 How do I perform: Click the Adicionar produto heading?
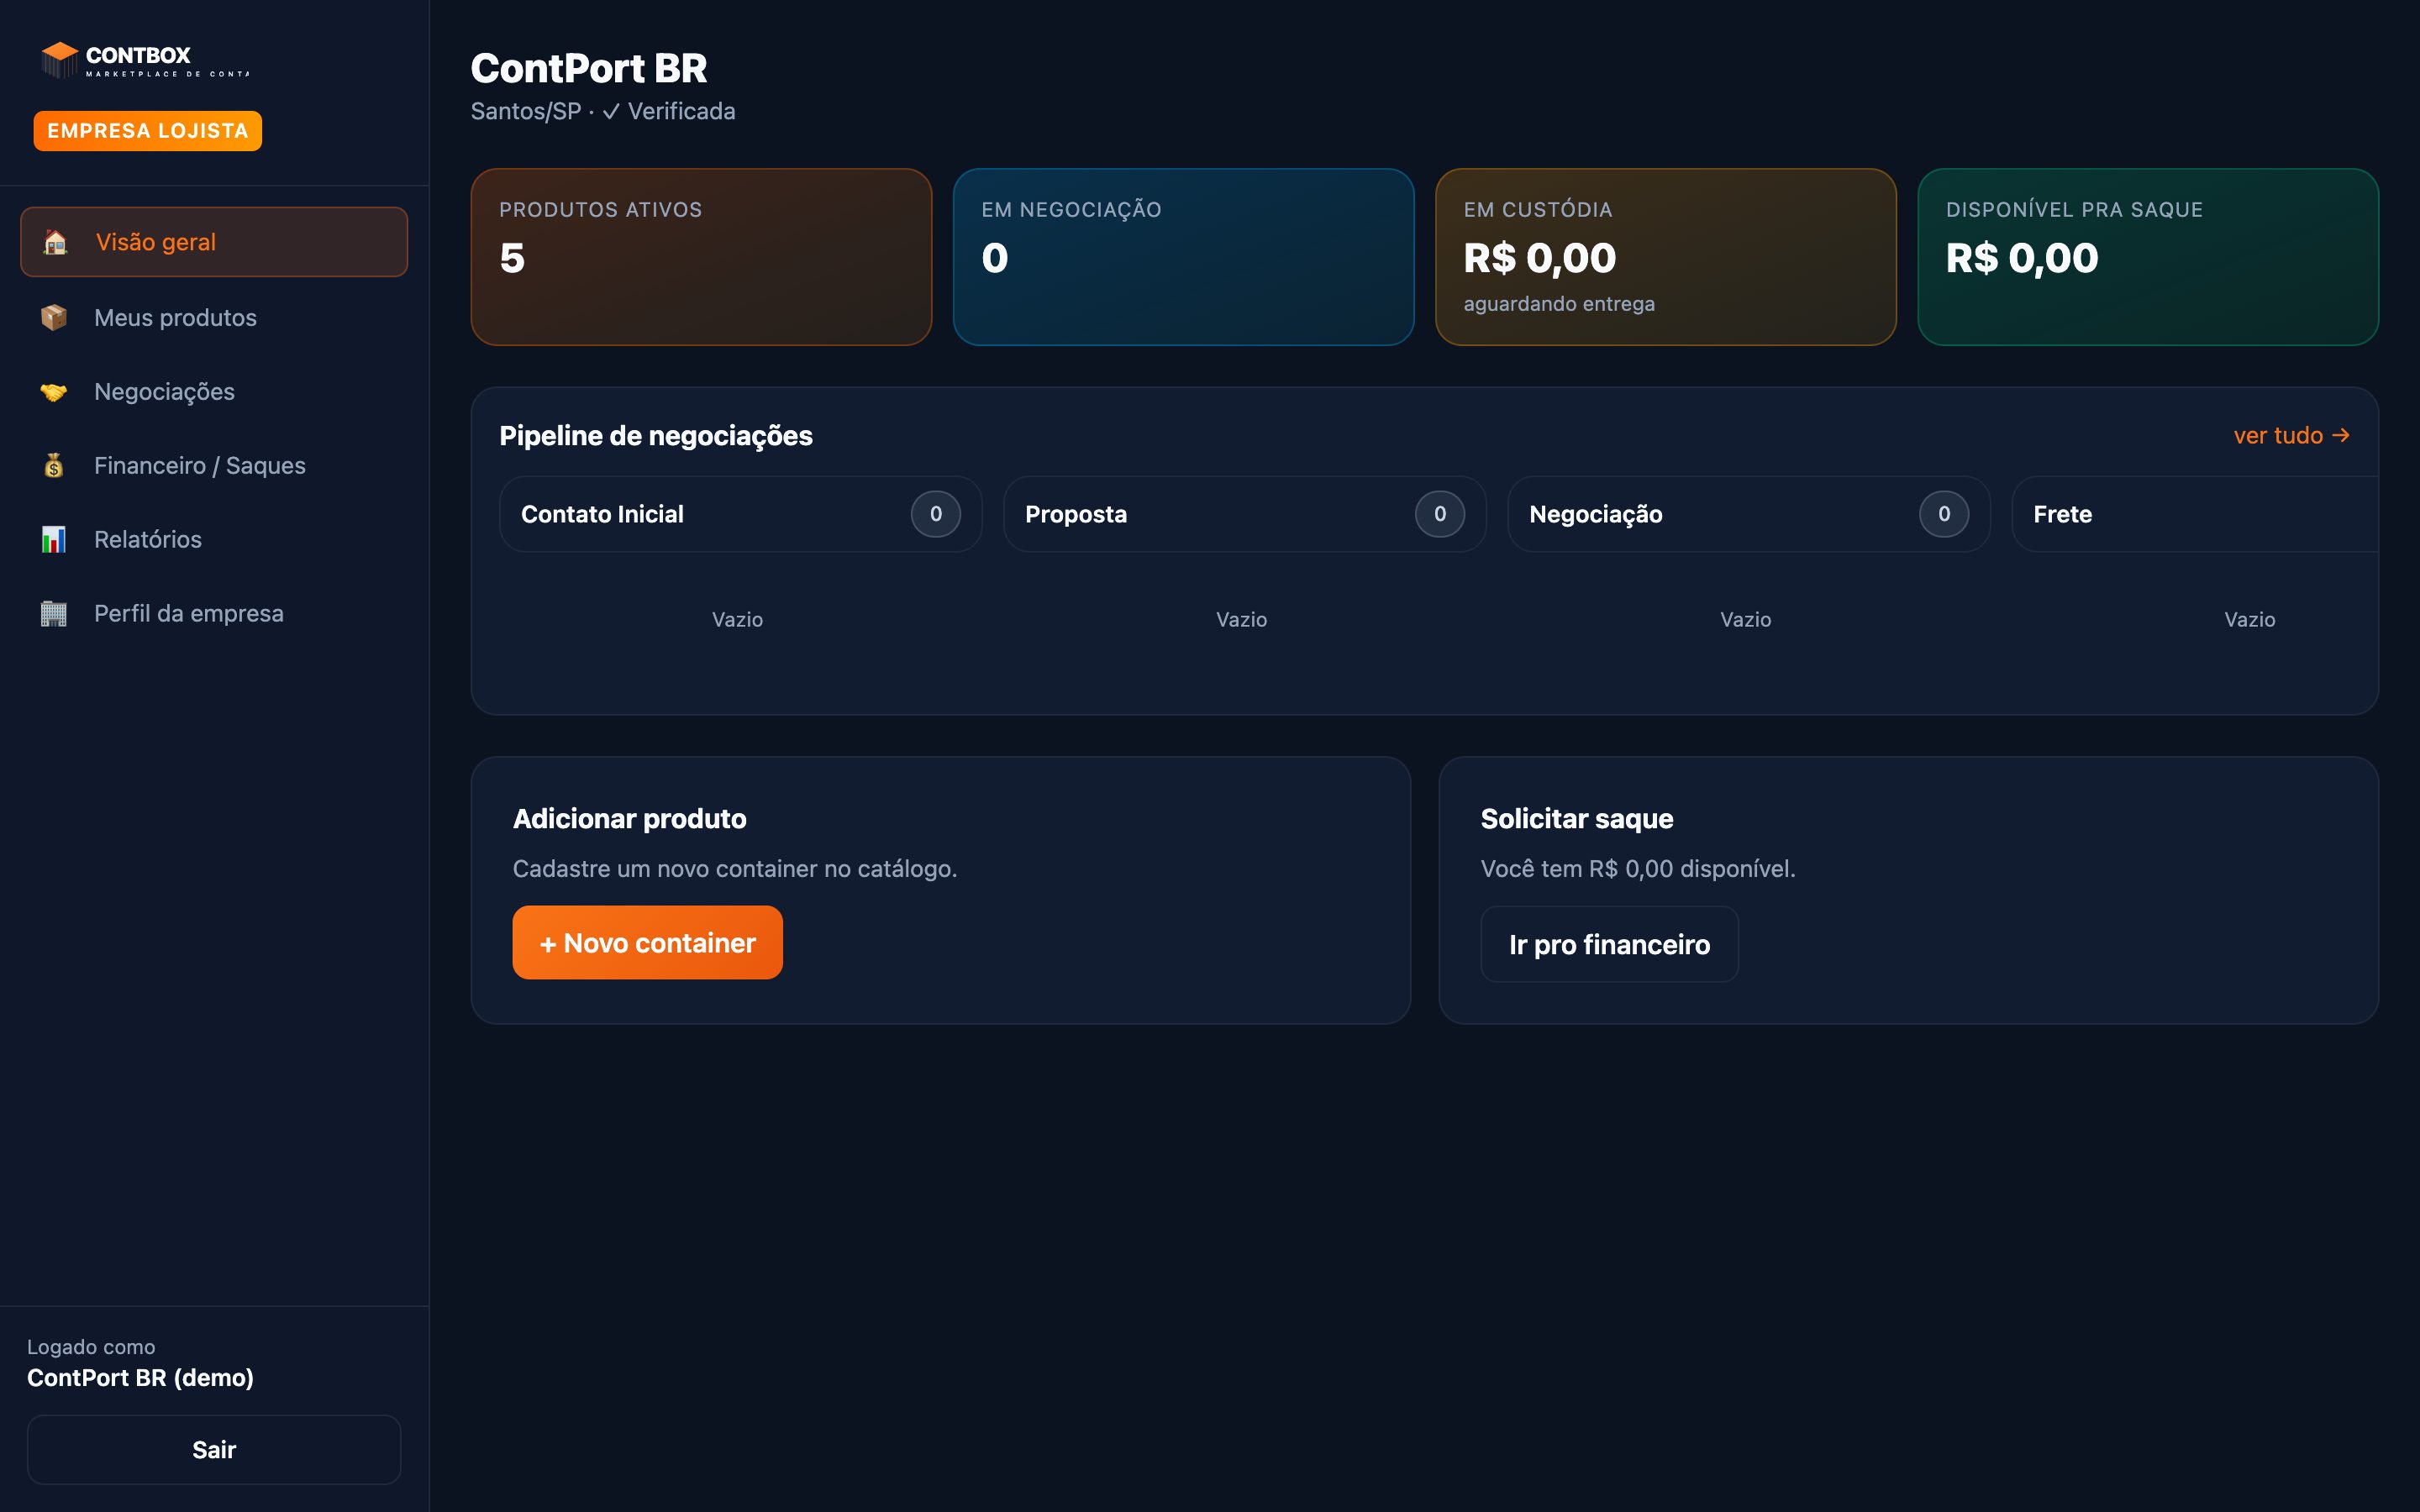(x=630, y=819)
